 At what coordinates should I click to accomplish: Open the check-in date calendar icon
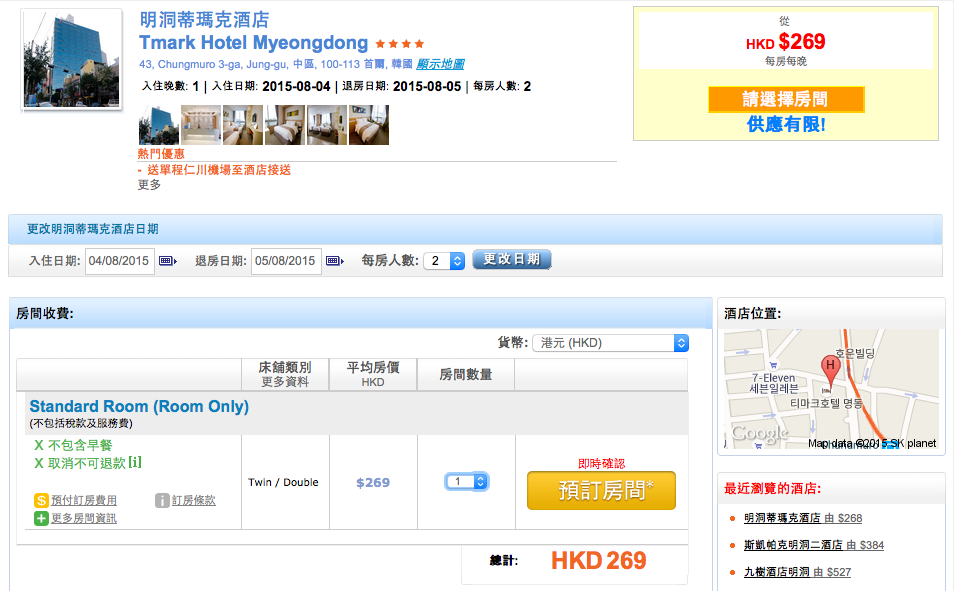[168, 261]
